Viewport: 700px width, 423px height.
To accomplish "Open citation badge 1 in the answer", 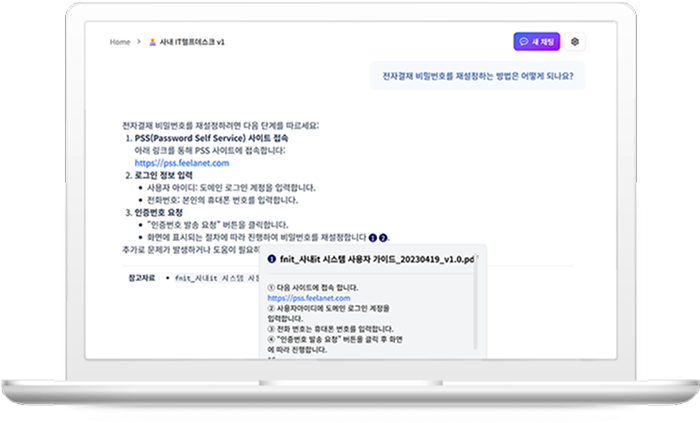I will pyautogui.click(x=372, y=237).
